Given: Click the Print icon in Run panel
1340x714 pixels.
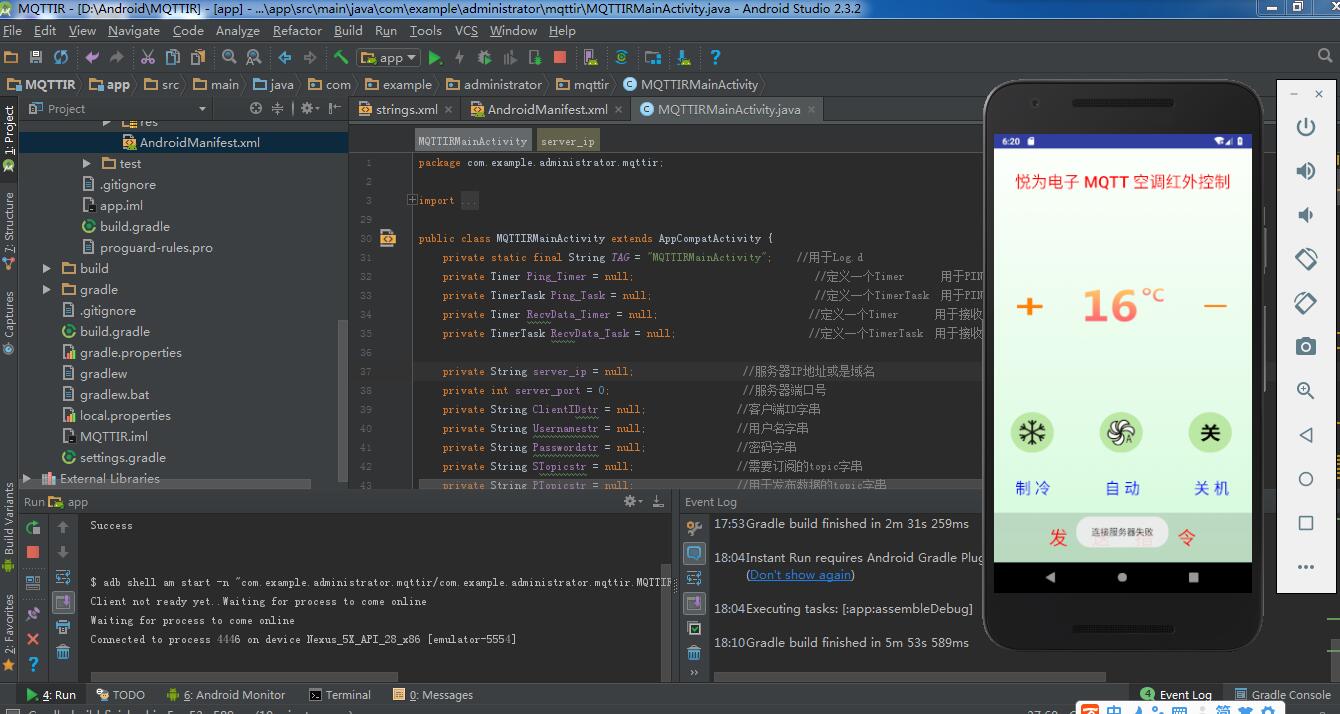Looking at the screenshot, I should point(63,627).
